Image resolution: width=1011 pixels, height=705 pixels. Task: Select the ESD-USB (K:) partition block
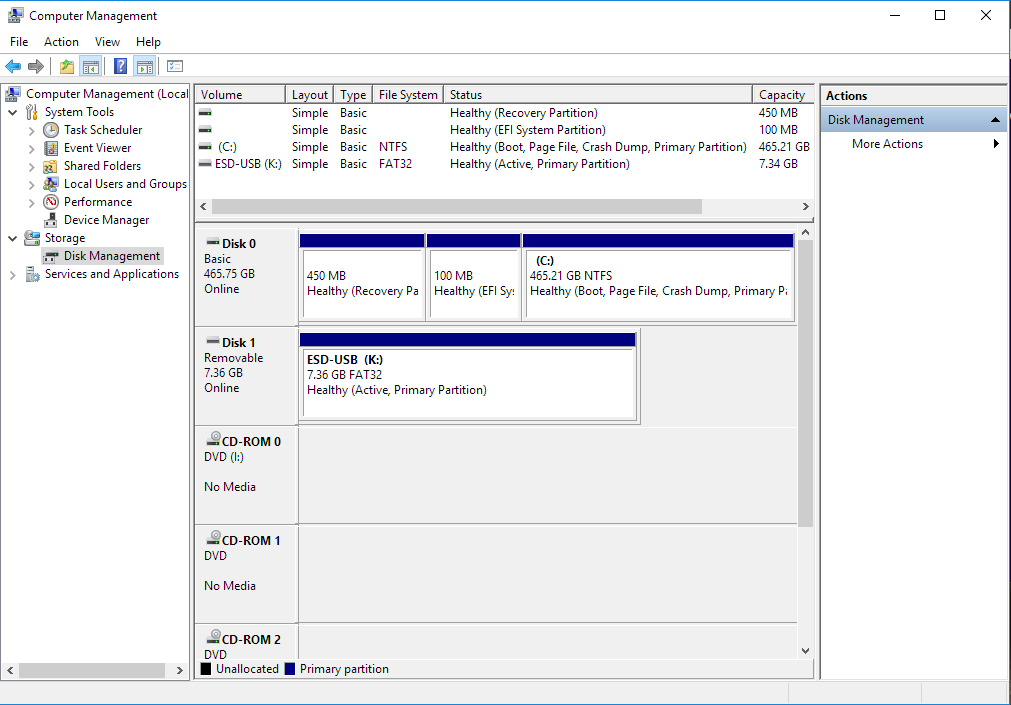point(468,382)
